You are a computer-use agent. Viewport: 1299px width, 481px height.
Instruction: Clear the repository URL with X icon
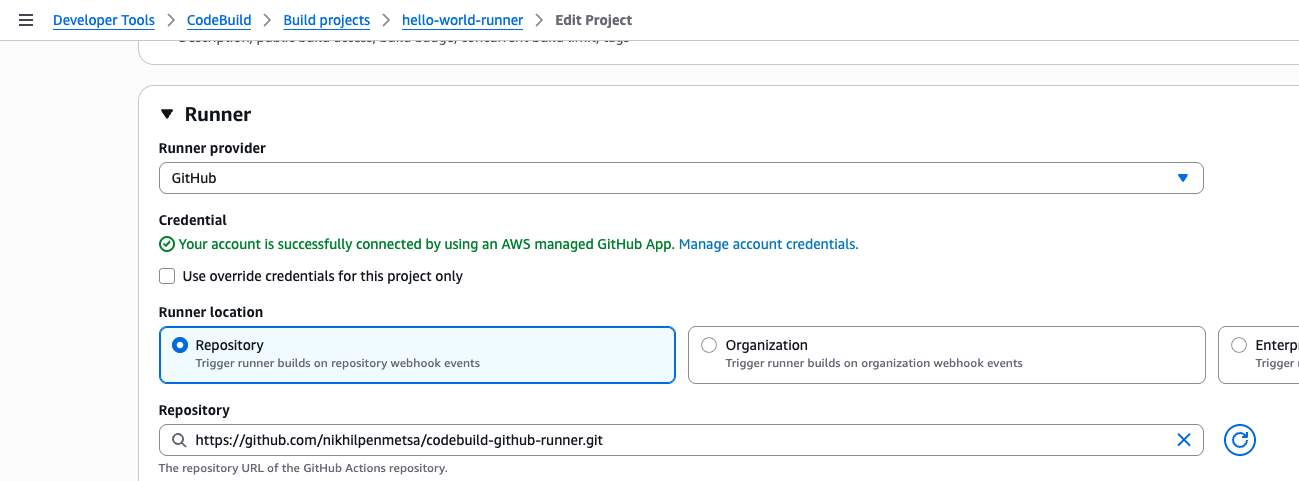point(1184,440)
